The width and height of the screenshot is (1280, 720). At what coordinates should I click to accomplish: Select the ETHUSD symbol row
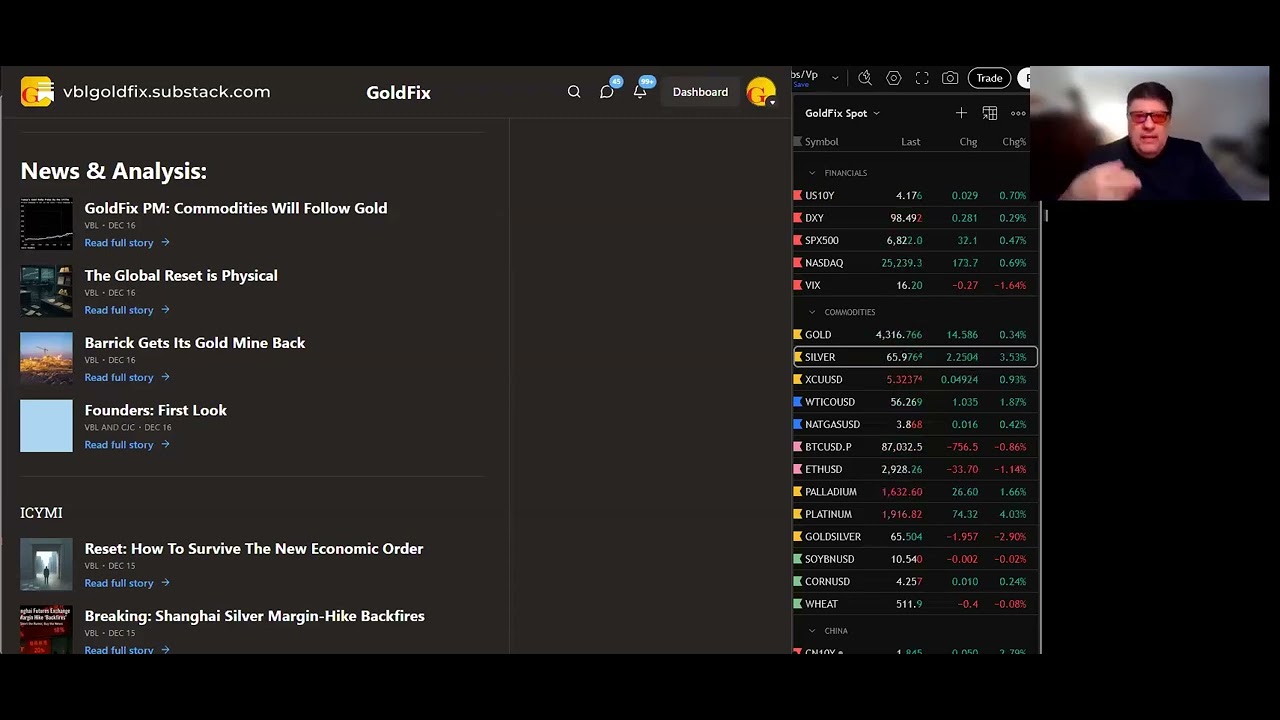pyautogui.click(x=915, y=469)
